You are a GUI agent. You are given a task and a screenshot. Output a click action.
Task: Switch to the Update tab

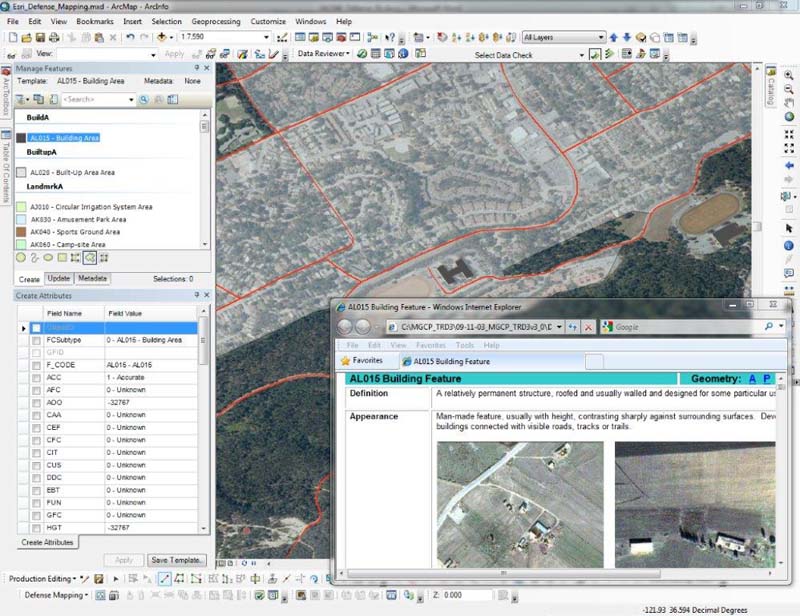pyautogui.click(x=59, y=279)
